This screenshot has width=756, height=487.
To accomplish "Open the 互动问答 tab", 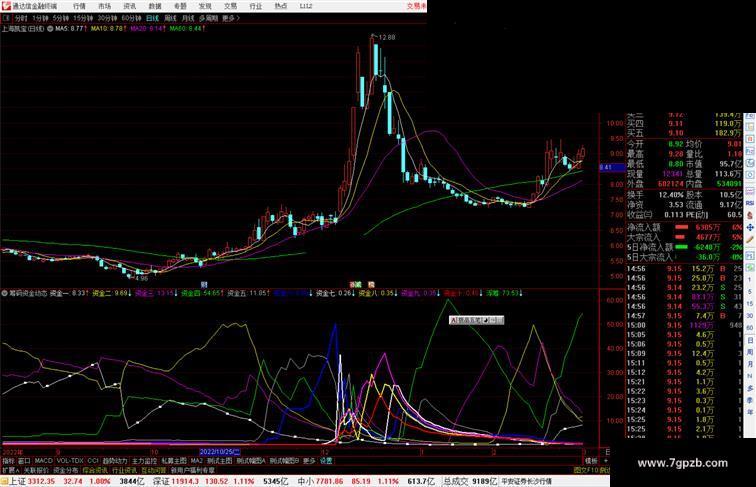I will pos(154,470).
